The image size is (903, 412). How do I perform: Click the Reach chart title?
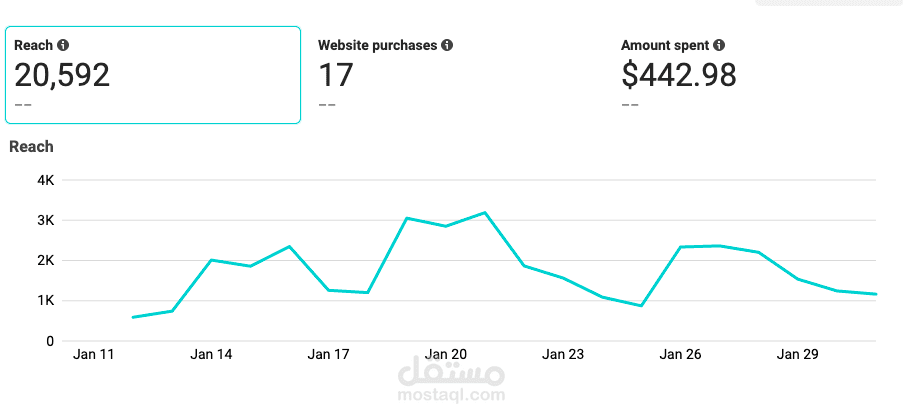click(31, 147)
